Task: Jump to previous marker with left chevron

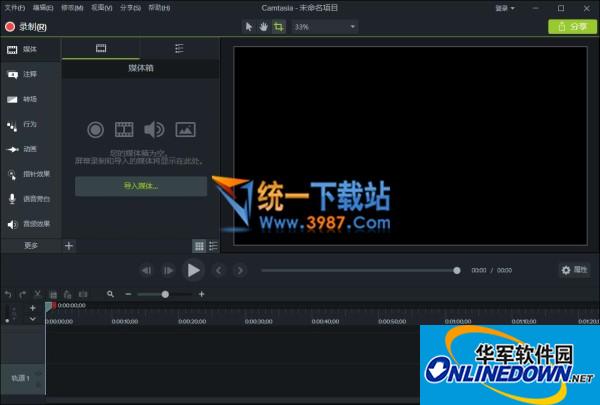Action: click(x=219, y=271)
